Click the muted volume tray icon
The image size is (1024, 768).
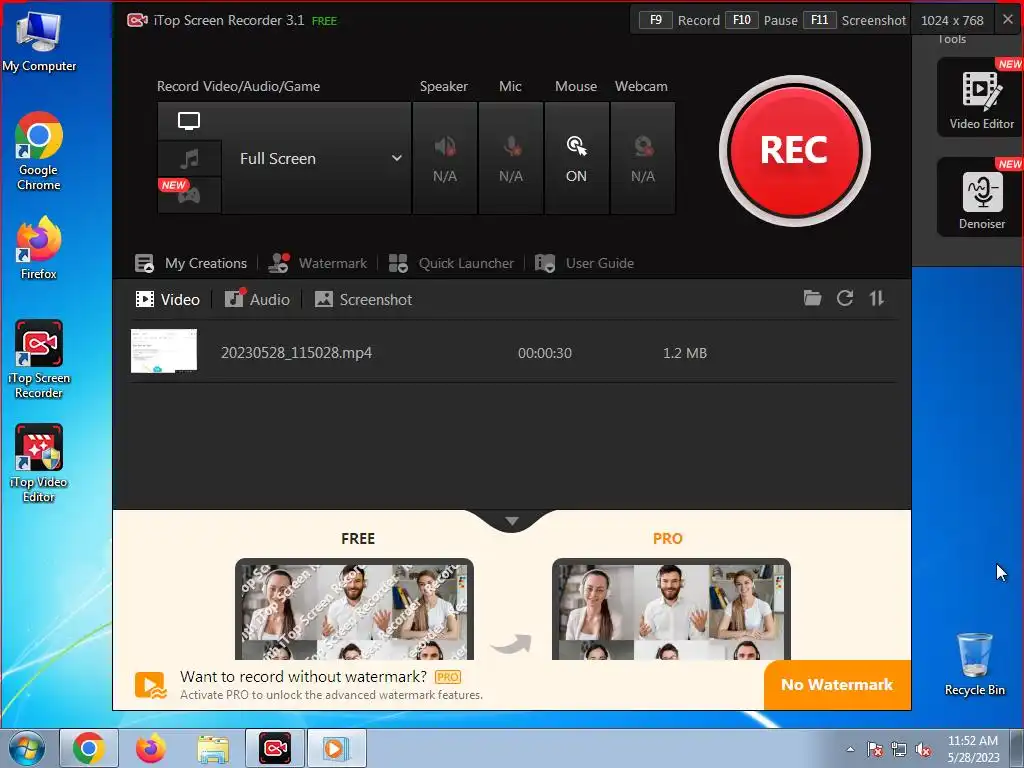[923, 750]
